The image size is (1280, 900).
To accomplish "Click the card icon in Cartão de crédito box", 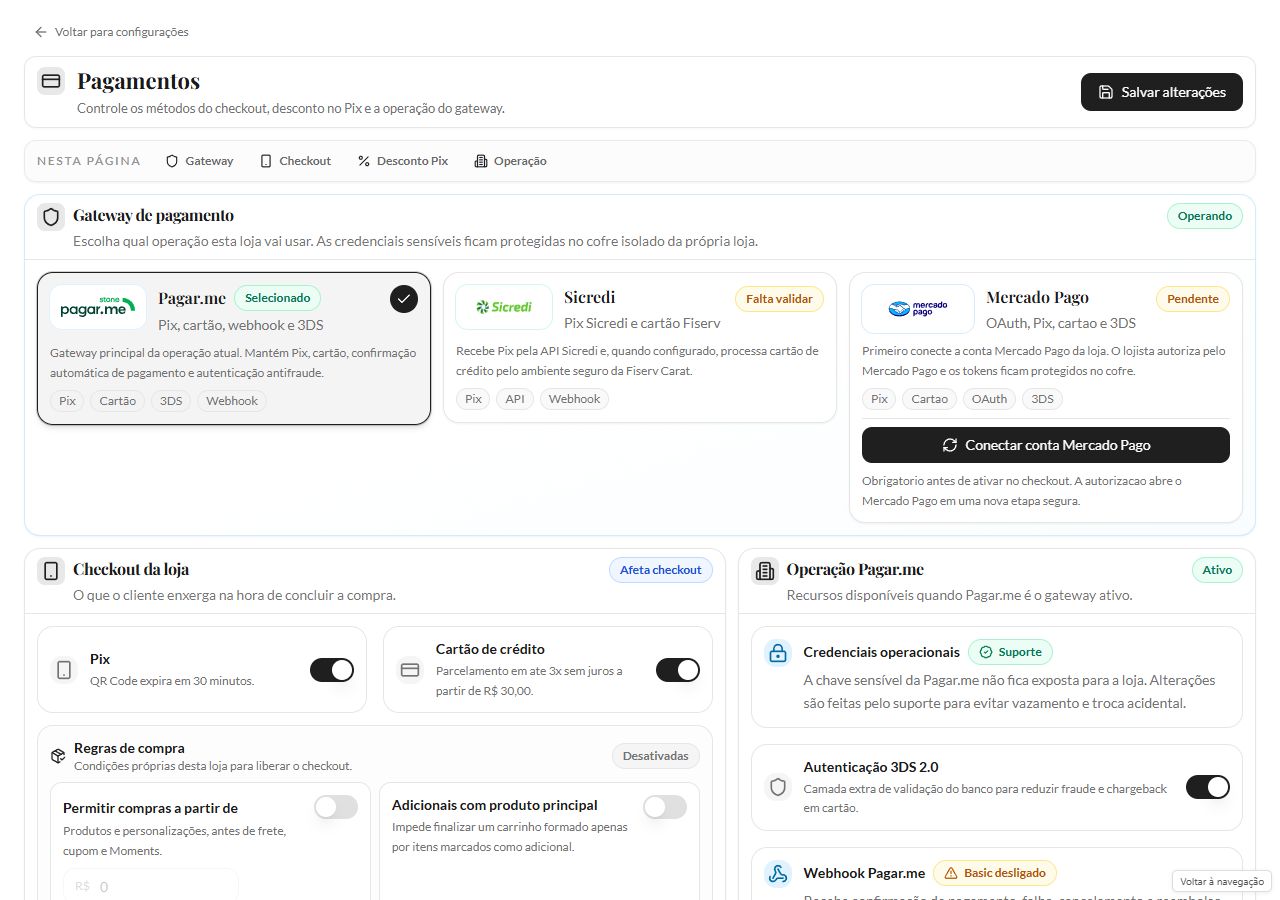I will click(410, 670).
